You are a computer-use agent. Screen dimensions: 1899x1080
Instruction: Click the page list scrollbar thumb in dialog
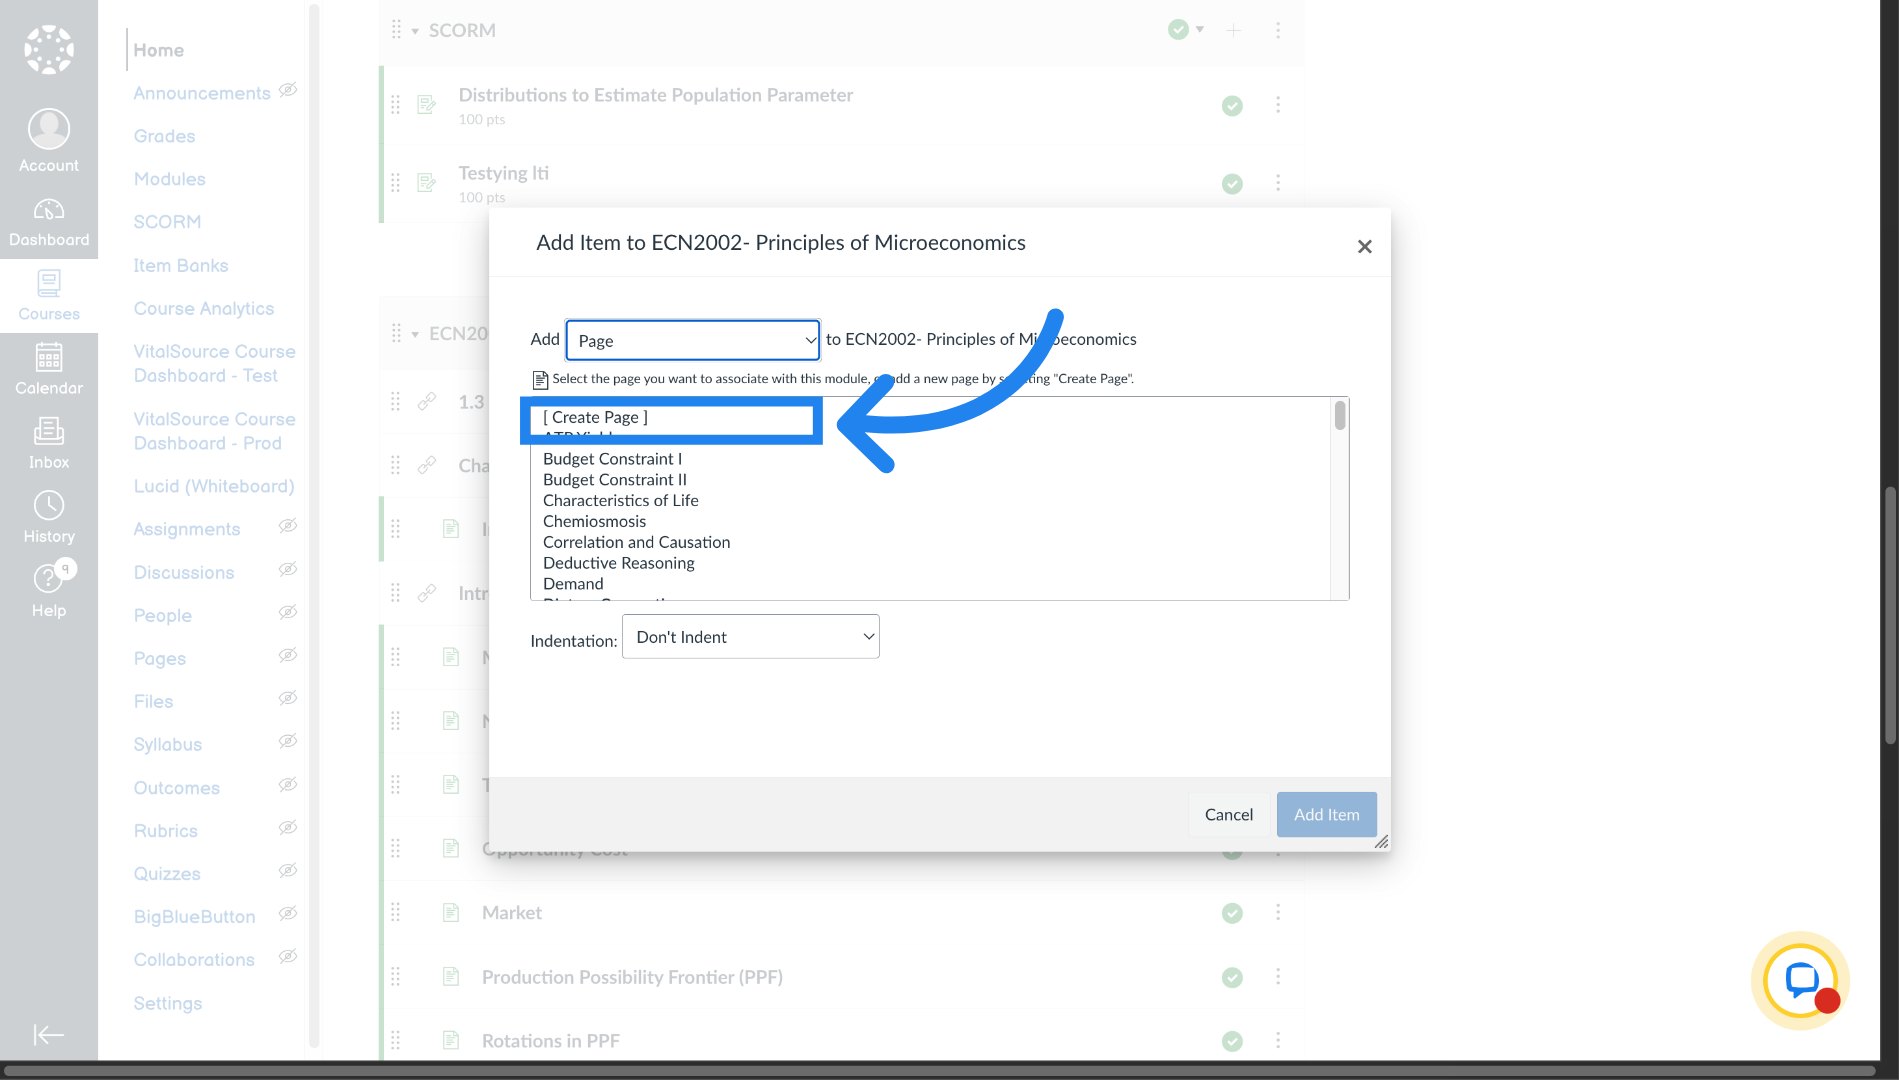pyautogui.click(x=1340, y=415)
